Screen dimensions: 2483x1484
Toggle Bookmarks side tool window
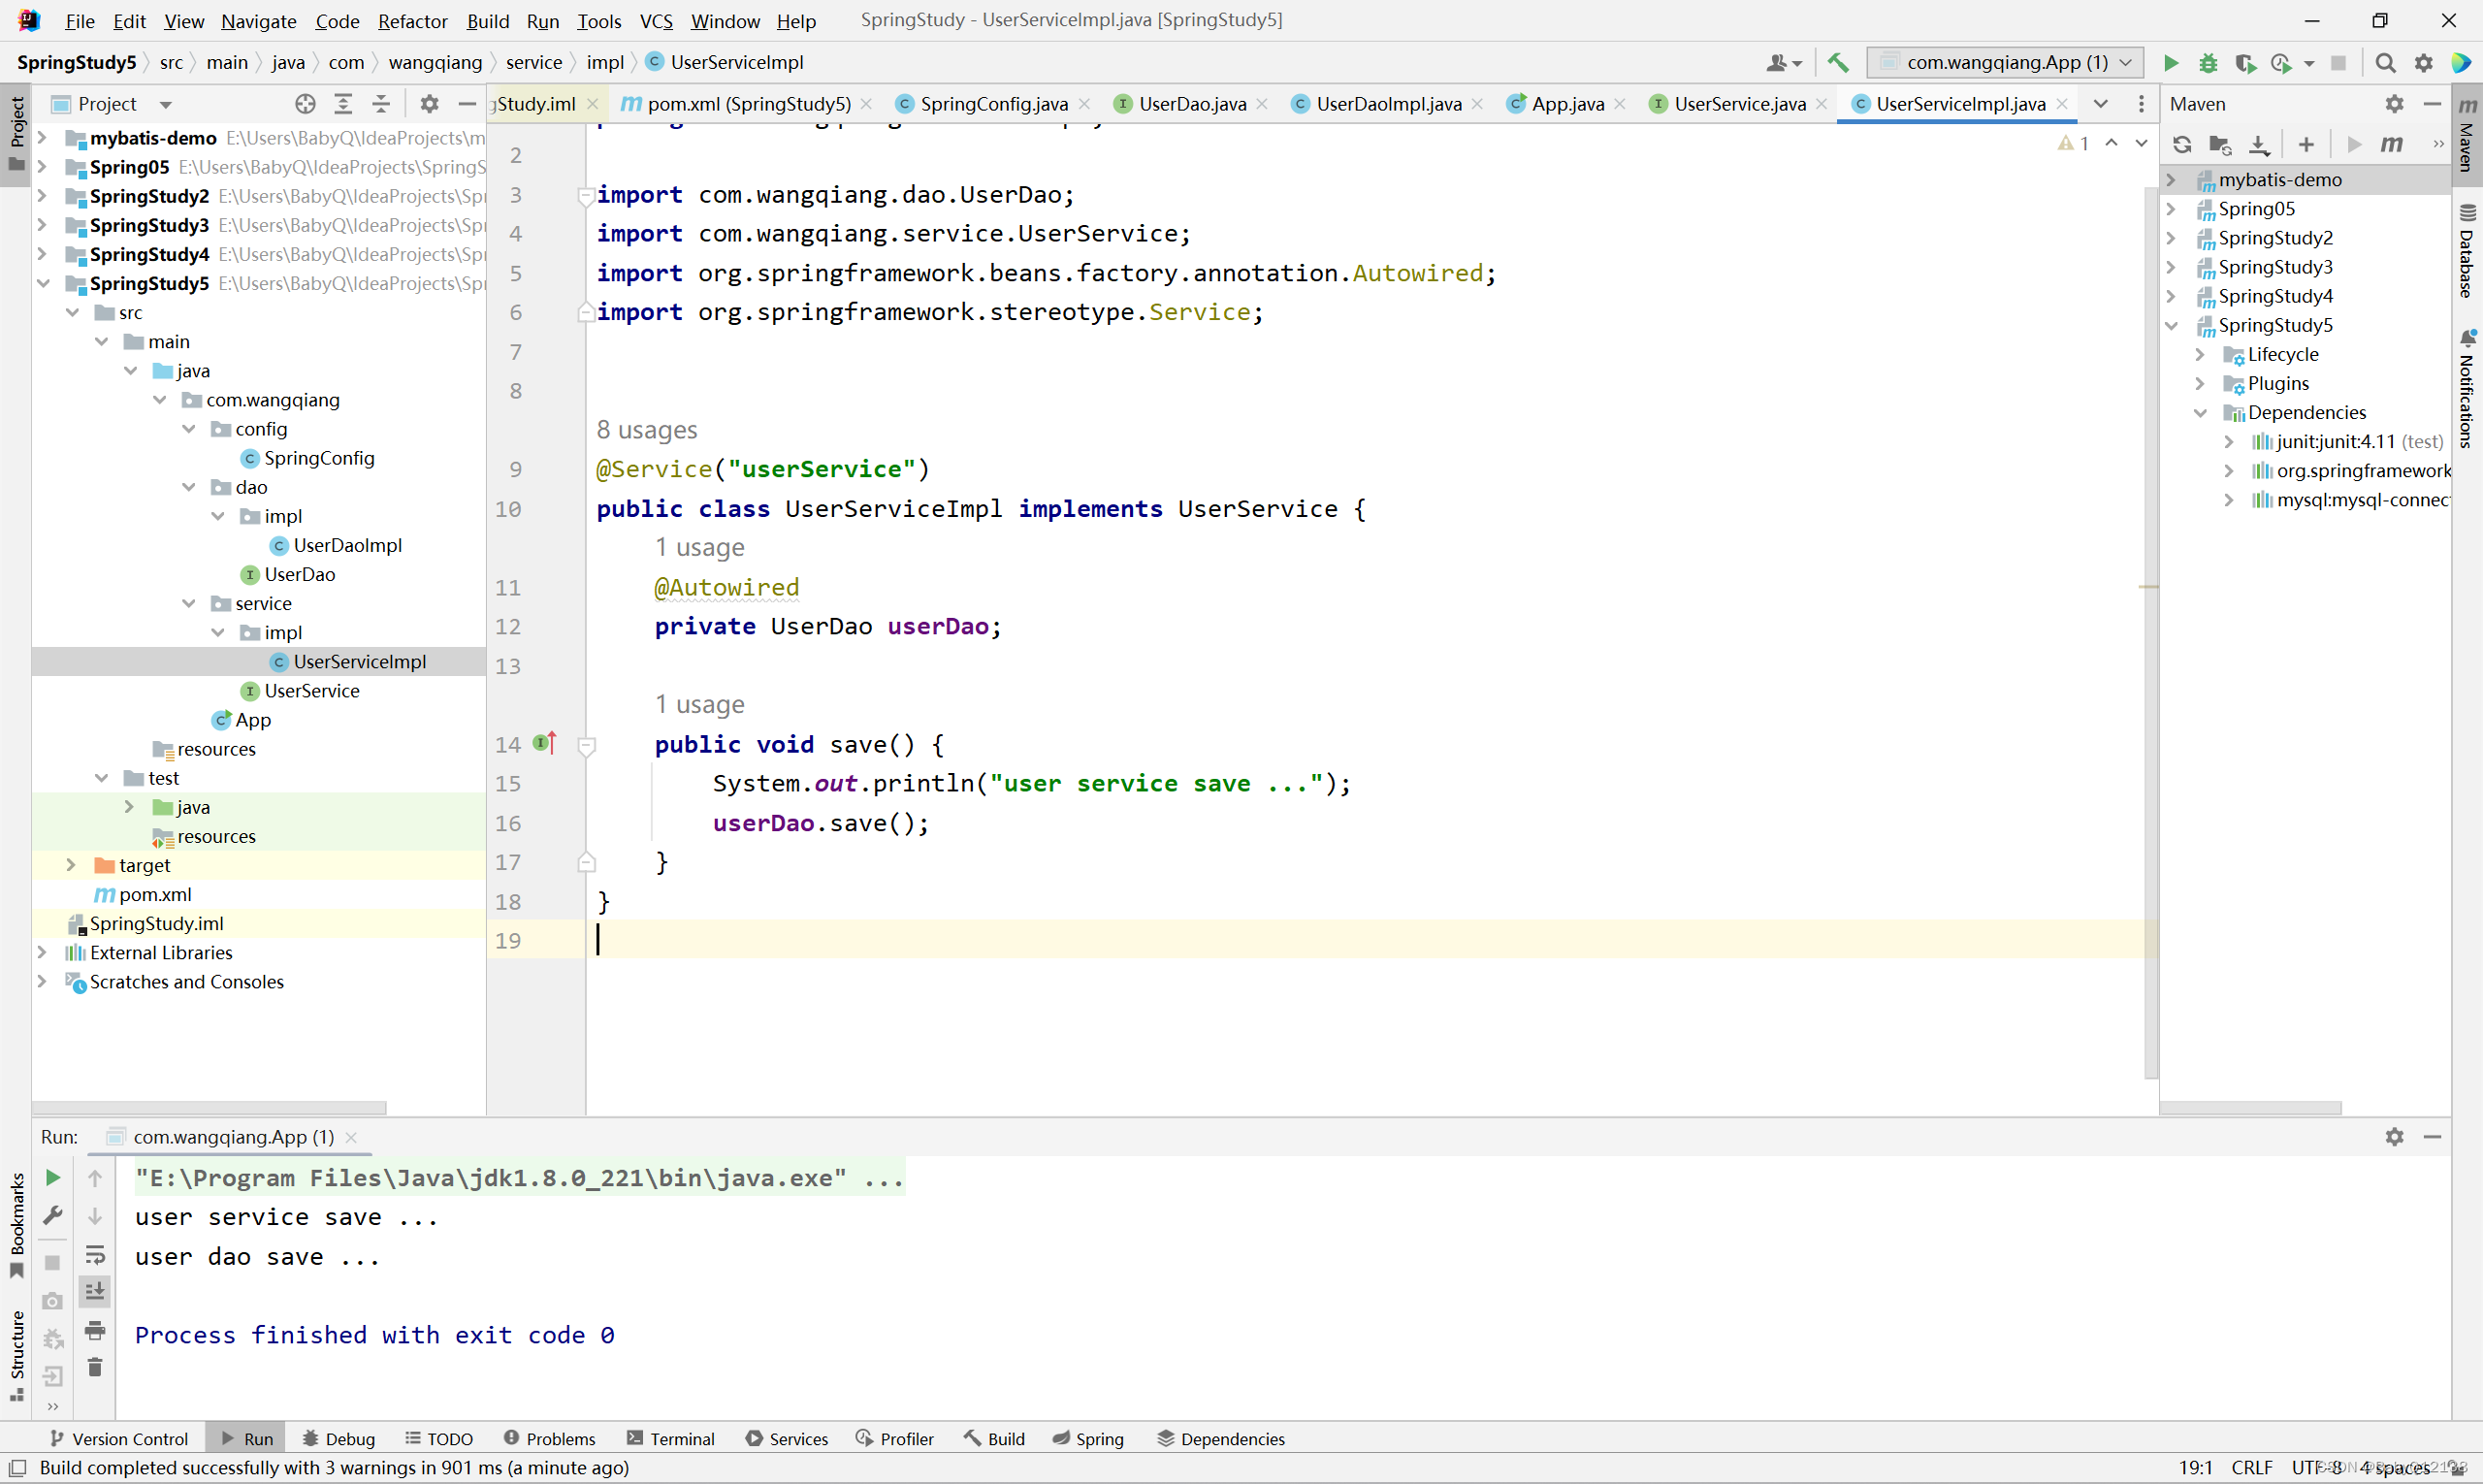16,1225
